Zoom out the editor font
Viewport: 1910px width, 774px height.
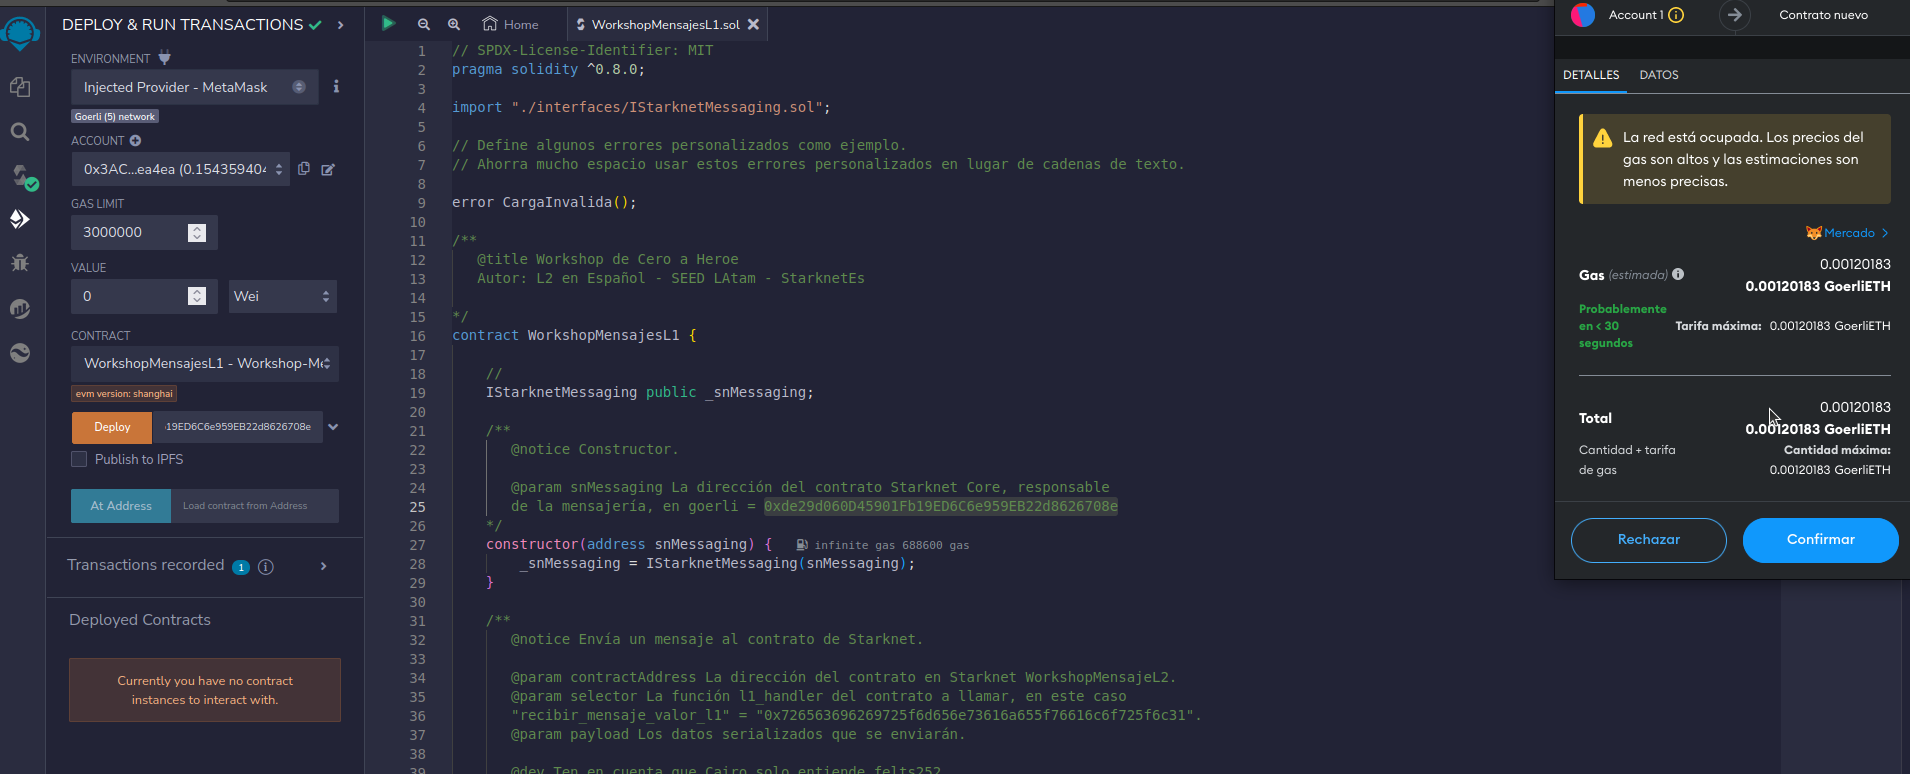423,24
